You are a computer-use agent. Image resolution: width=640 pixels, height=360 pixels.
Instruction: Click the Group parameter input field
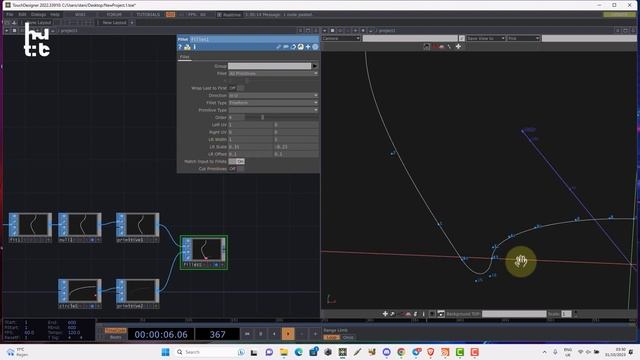click(270, 66)
